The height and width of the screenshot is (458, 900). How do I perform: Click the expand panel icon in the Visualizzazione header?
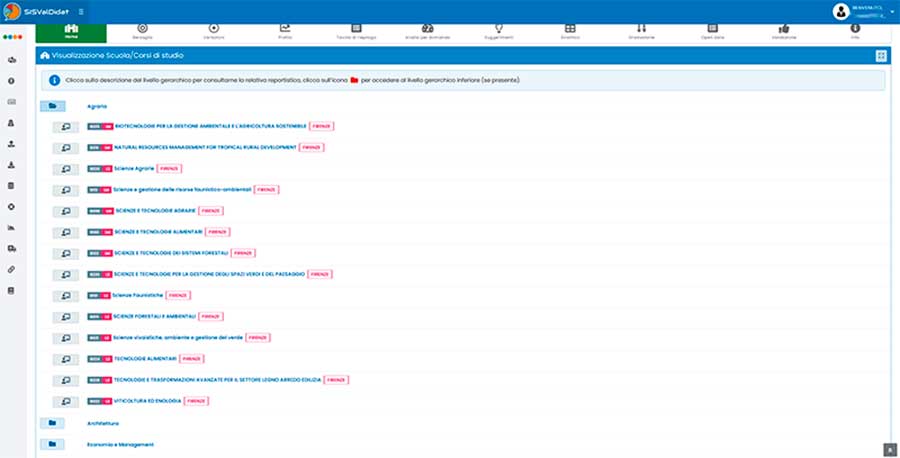880,56
